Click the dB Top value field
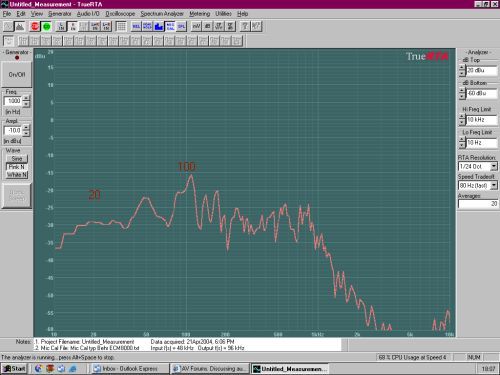This screenshot has height=375, width=500. click(x=482, y=70)
